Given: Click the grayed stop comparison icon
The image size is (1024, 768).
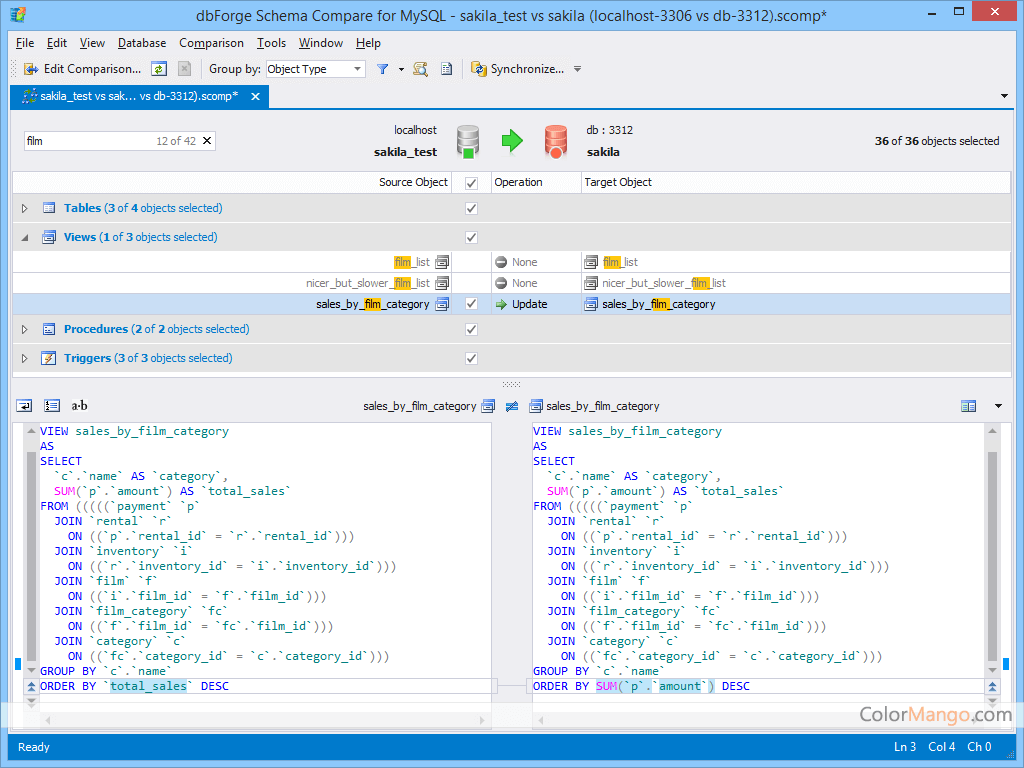Looking at the screenshot, I should click(x=185, y=69).
